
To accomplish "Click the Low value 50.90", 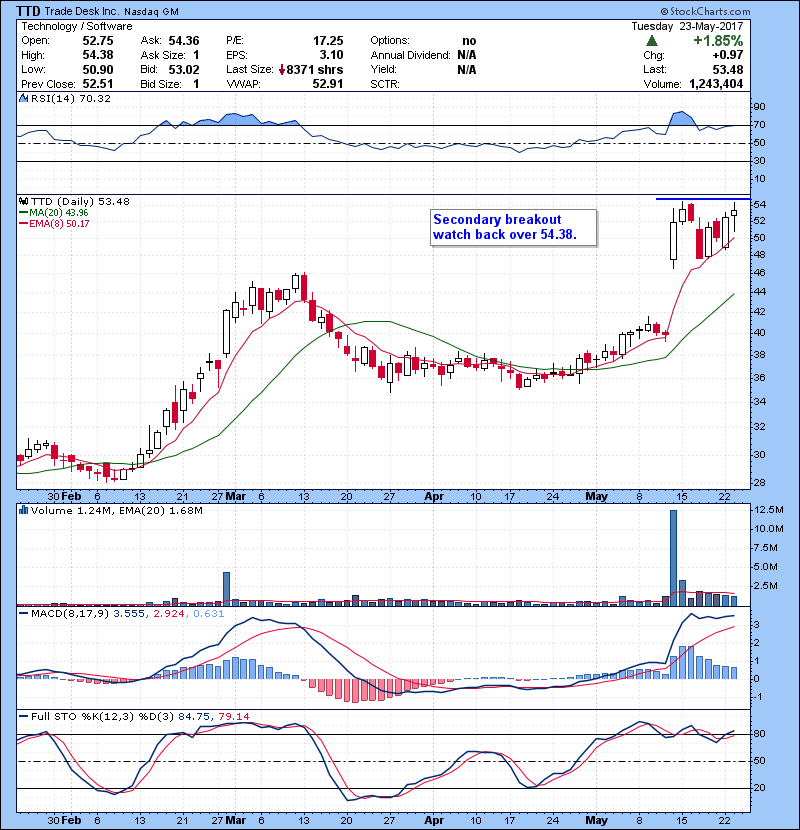I will [97, 69].
